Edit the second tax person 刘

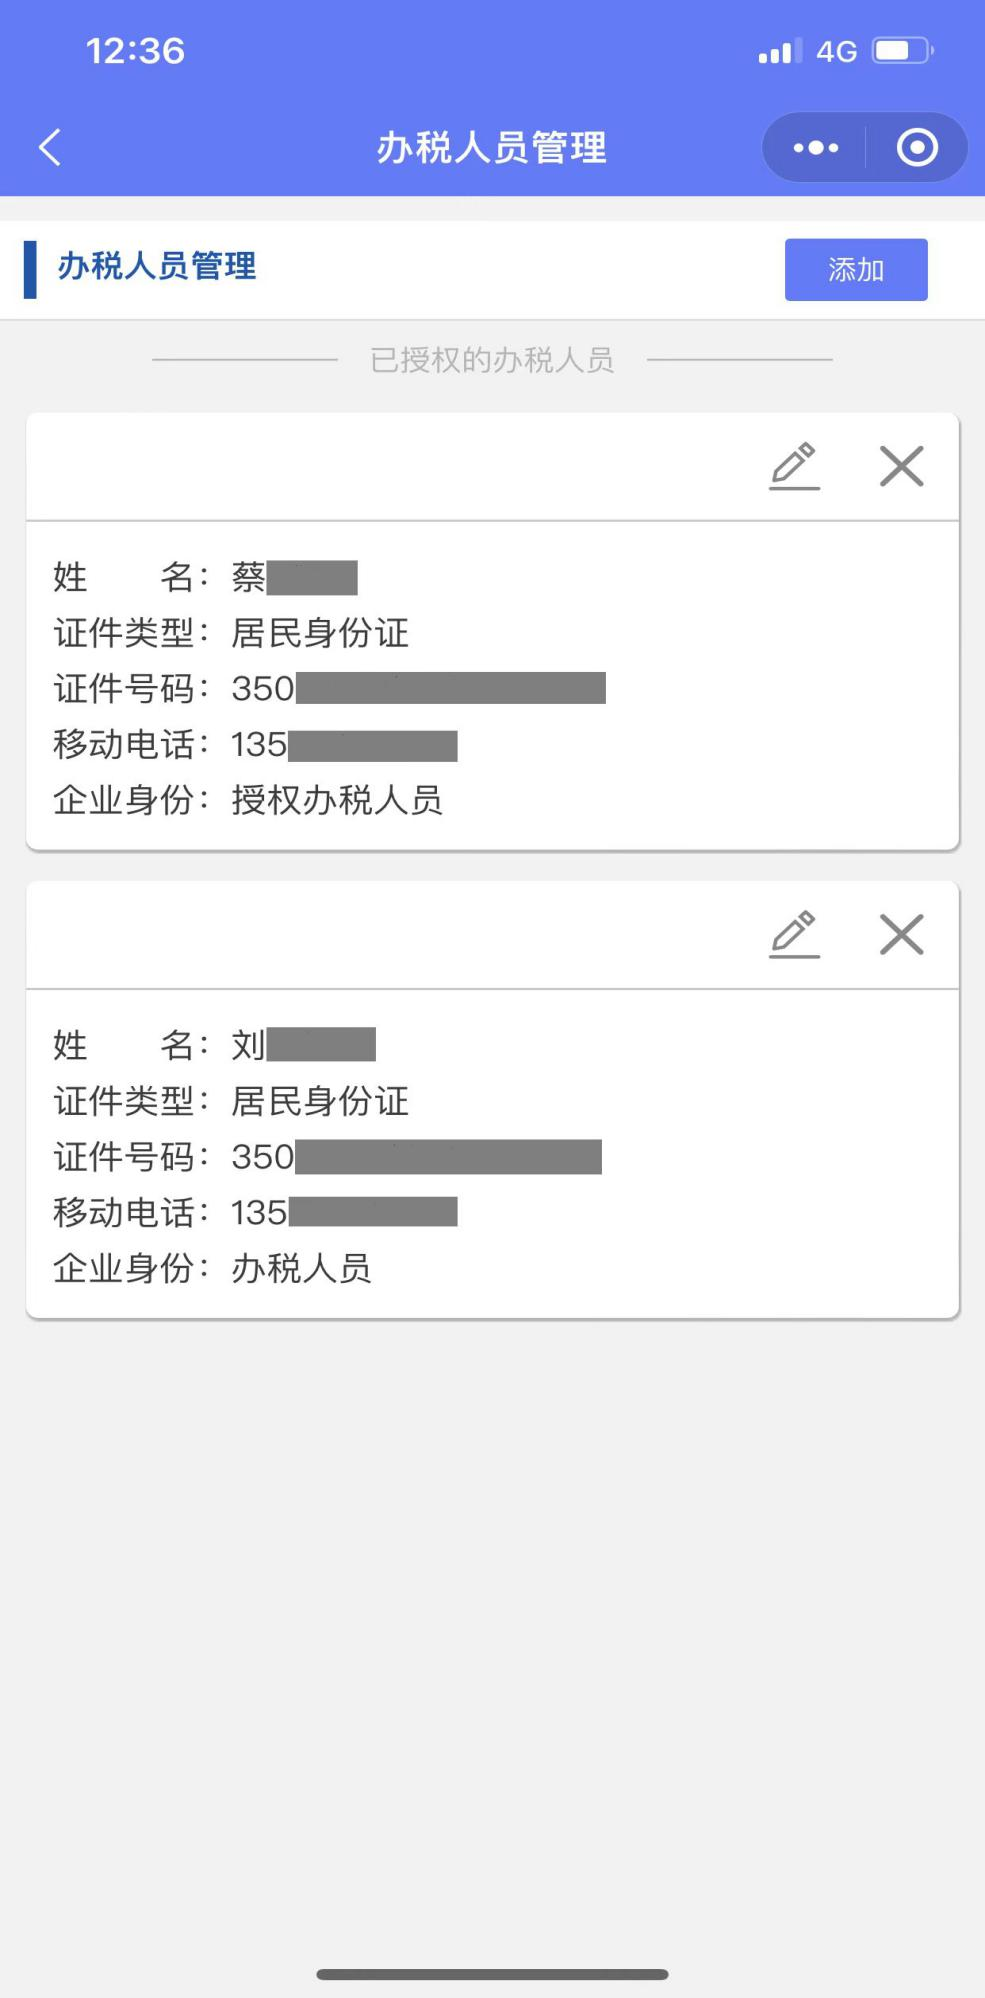[x=794, y=934]
